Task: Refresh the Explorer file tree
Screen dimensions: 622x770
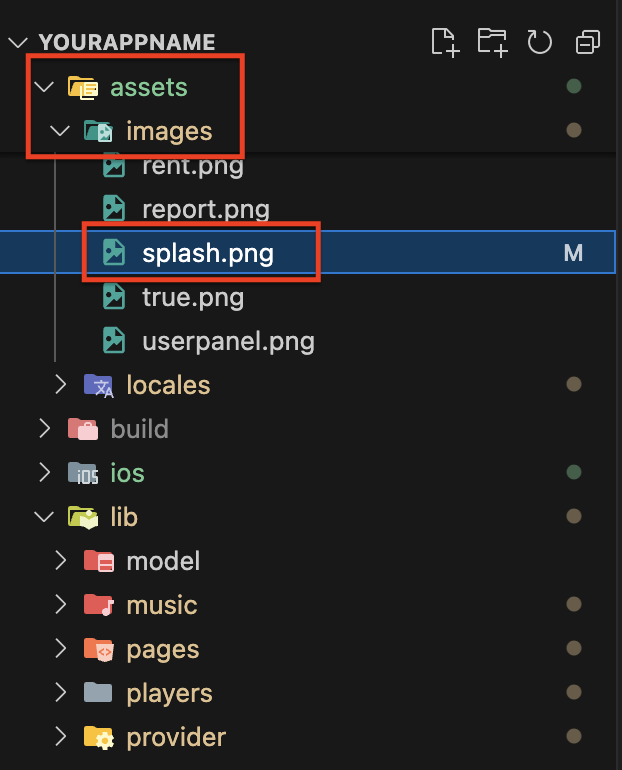Action: point(540,42)
